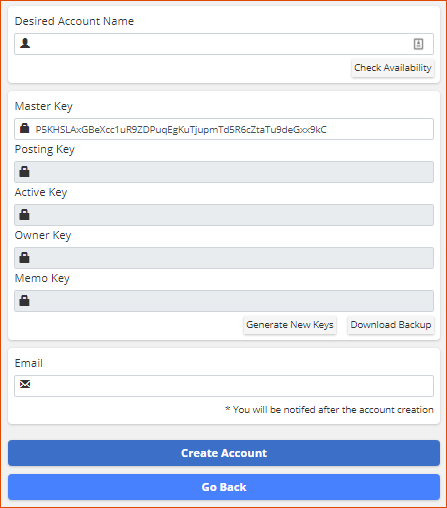Click the lock icon beside Master Key
Screen dimensions: 447x508
(x=24, y=128)
